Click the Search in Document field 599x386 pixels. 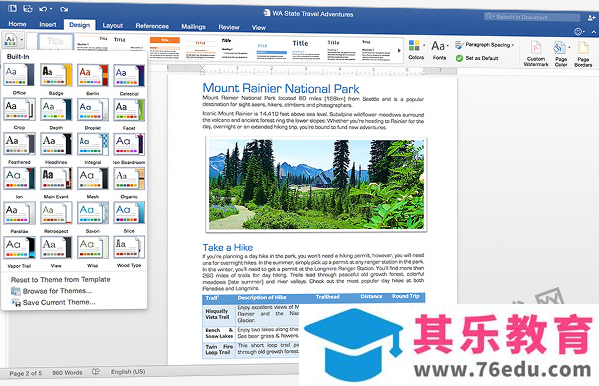tap(532, 17)
